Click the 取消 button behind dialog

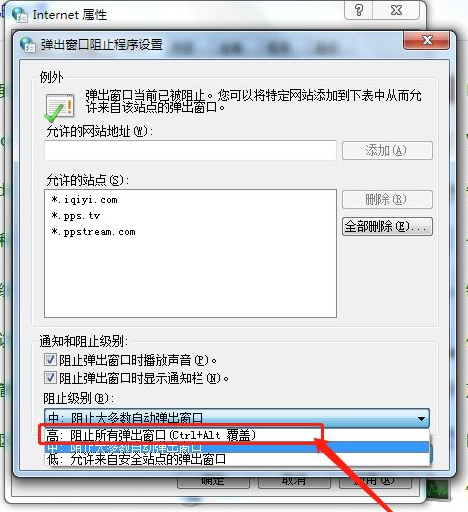pos(294,481)
